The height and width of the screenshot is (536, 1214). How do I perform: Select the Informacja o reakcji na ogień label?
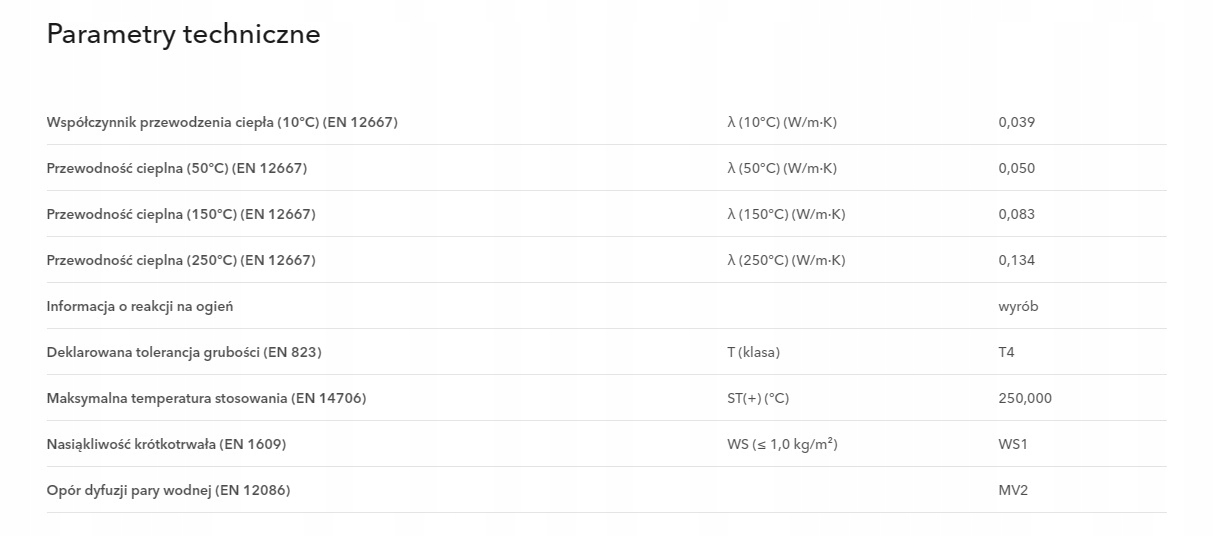click(x=140, y=306)
